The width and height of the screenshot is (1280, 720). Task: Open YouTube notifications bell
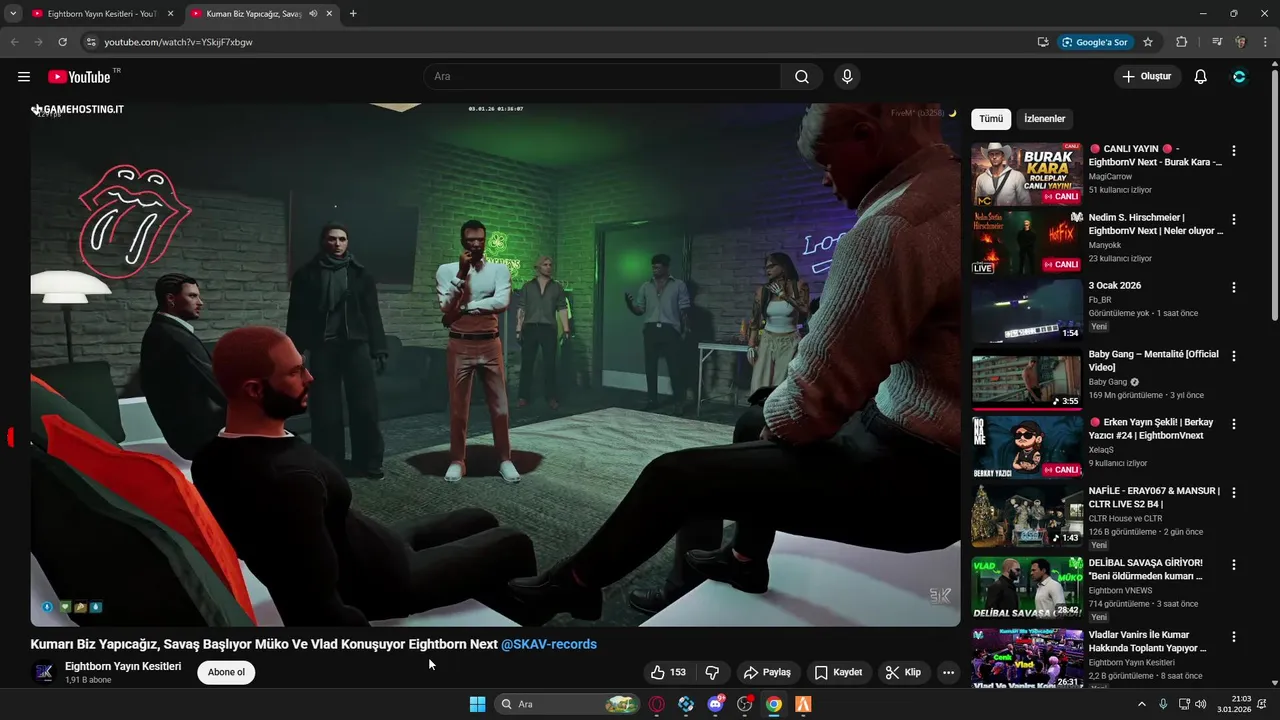point(1201,77)
